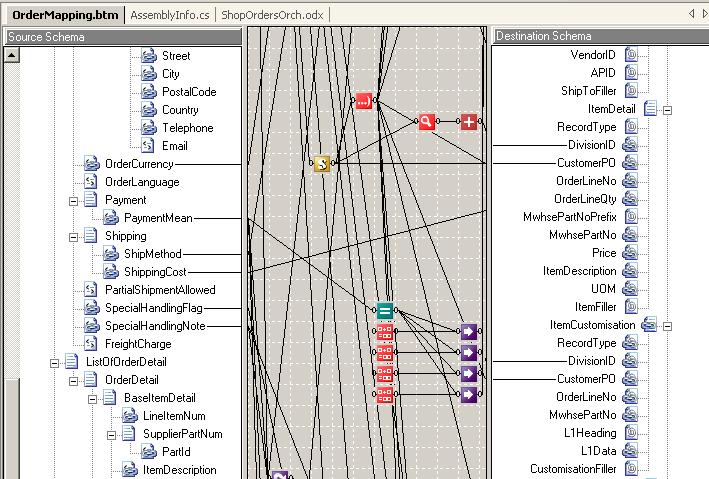Image resolution: width=709 pixels, height=479 pixels.
Task: Select the PaymentMean source node
Action: click(x=158, y=218)
